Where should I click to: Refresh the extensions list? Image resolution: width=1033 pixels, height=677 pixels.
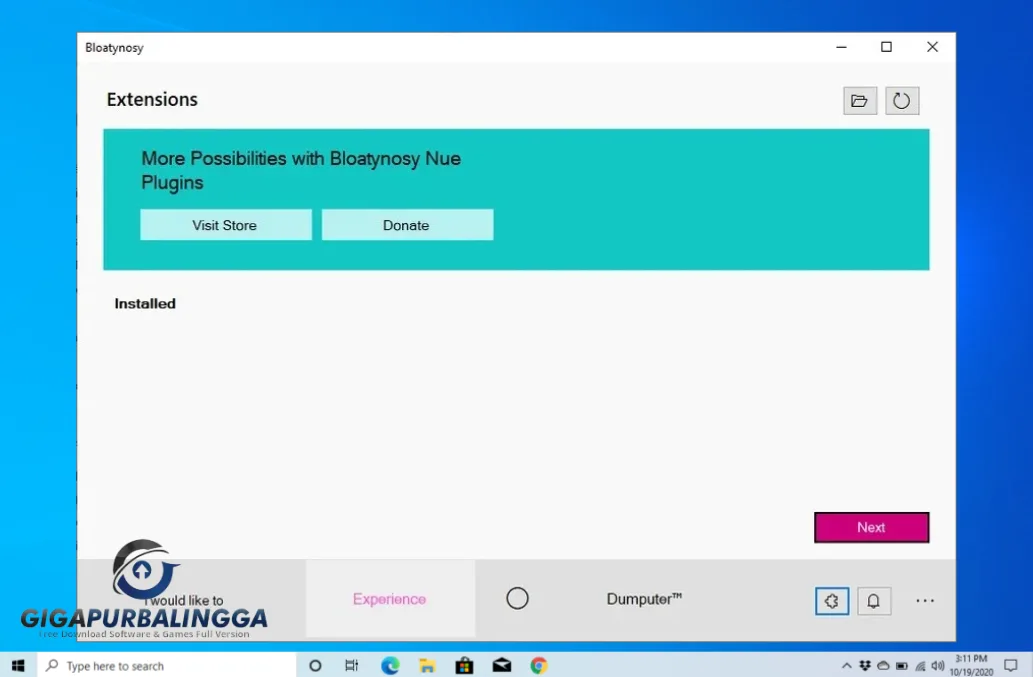click(902, 101)
